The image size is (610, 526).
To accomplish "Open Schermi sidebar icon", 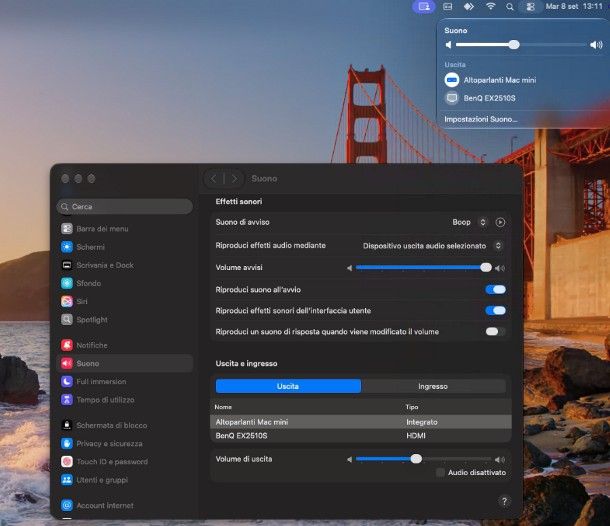I will tap(67, 247).
